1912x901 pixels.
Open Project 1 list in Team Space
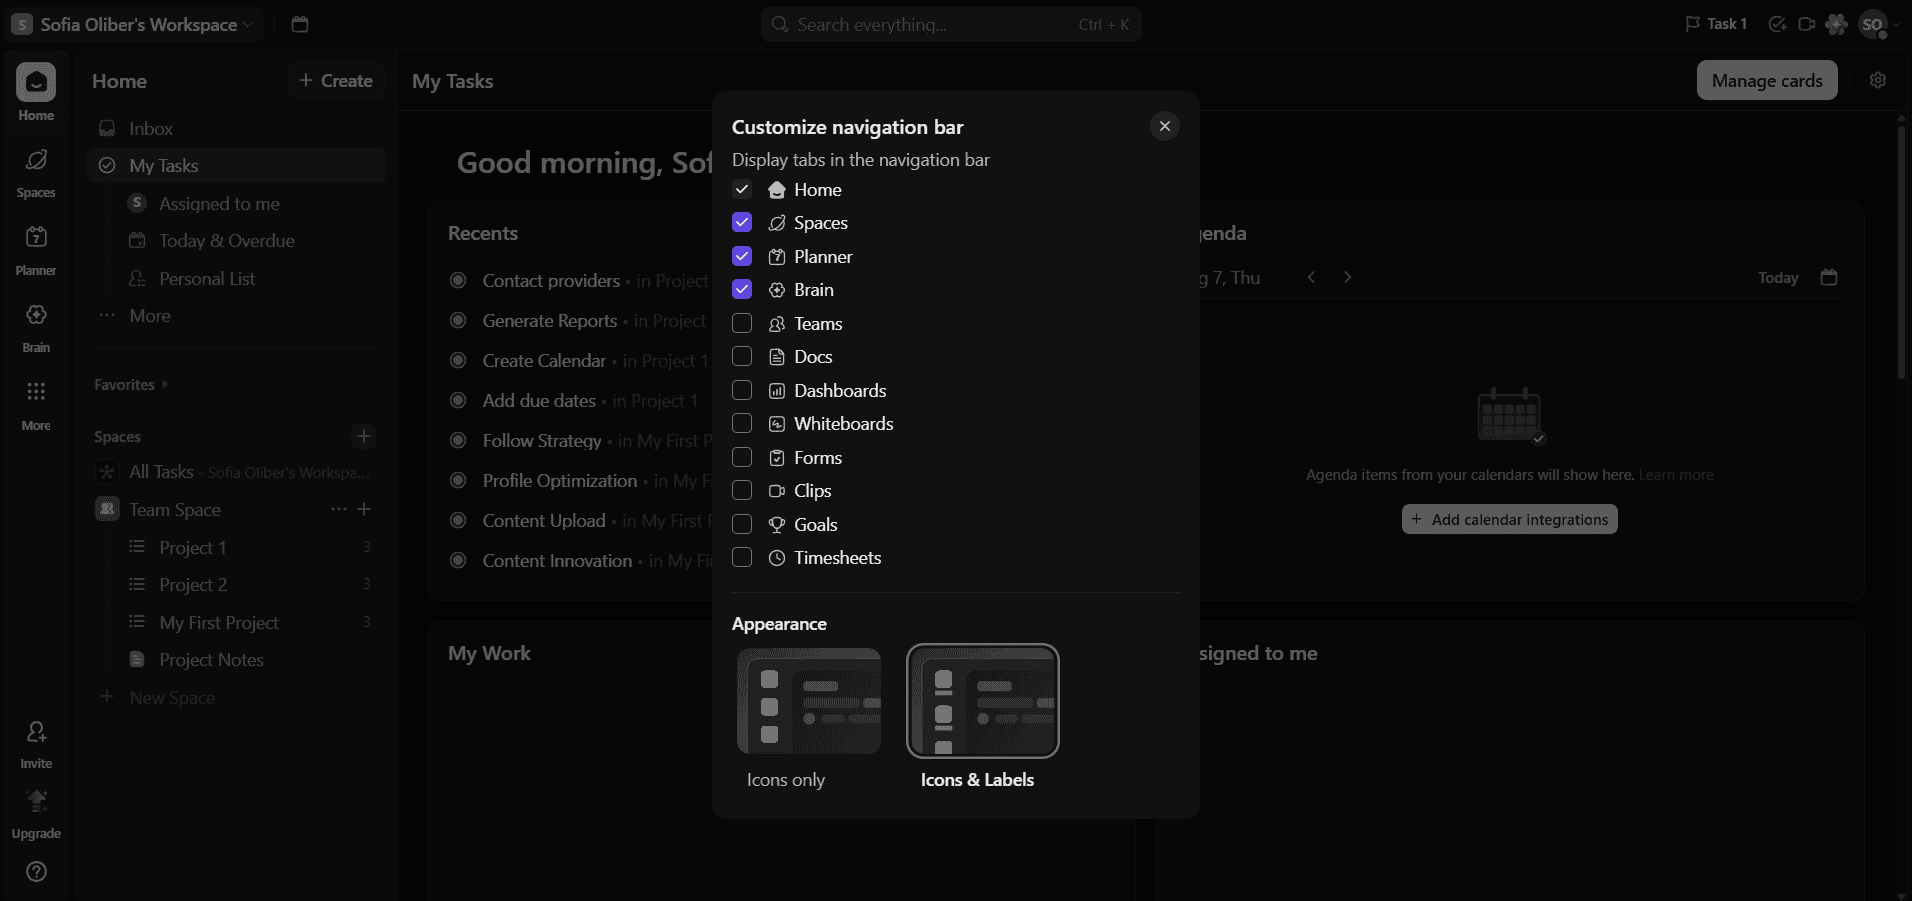(192, 548)
